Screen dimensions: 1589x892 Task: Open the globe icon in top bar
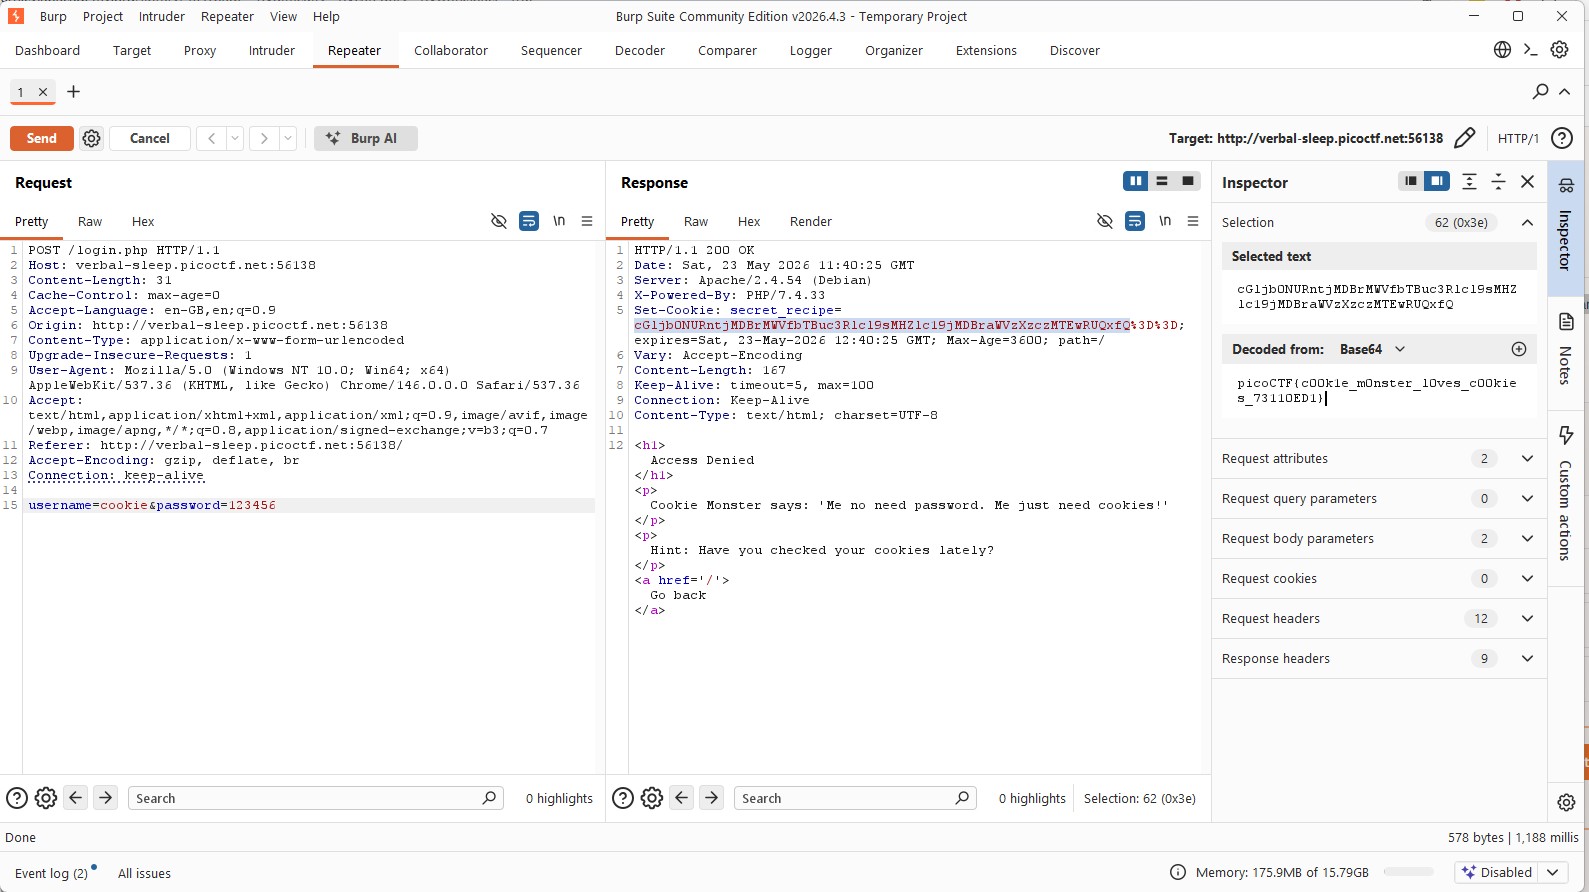coord(1502,50)
